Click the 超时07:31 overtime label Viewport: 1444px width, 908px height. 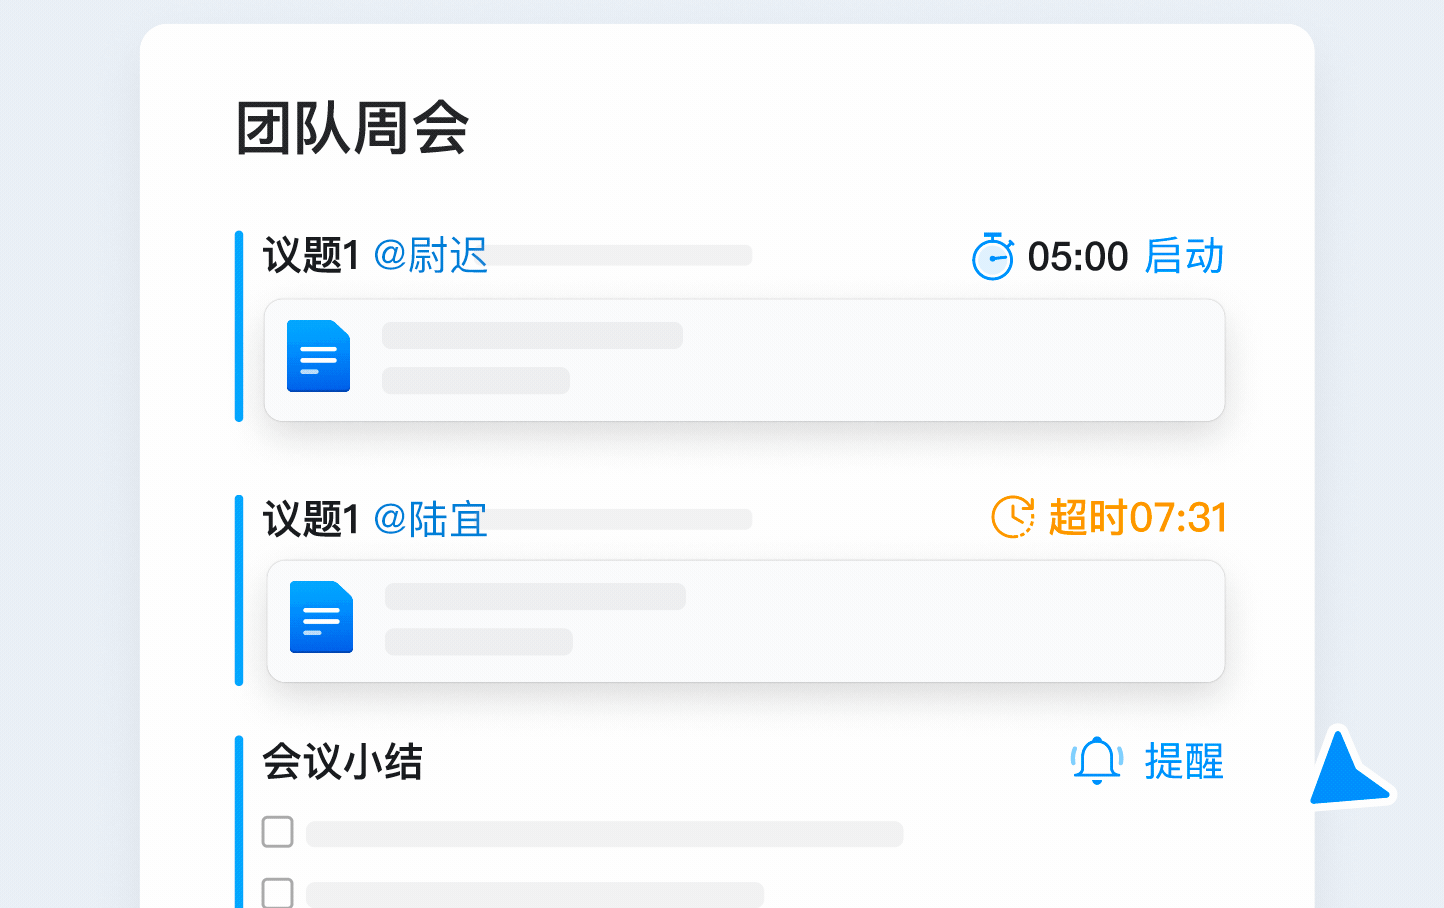tap(1137, 518)
